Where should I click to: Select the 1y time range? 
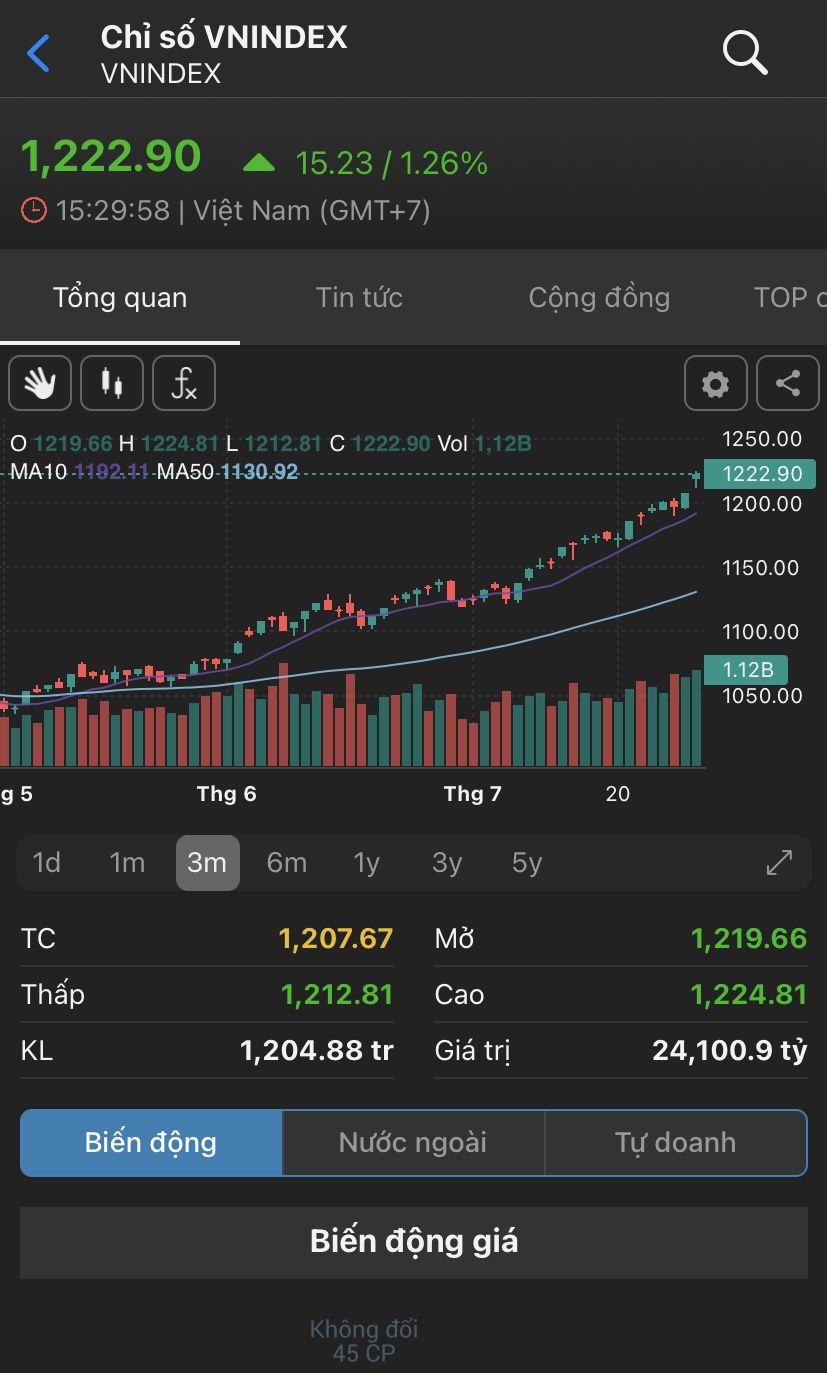[367, 863]
